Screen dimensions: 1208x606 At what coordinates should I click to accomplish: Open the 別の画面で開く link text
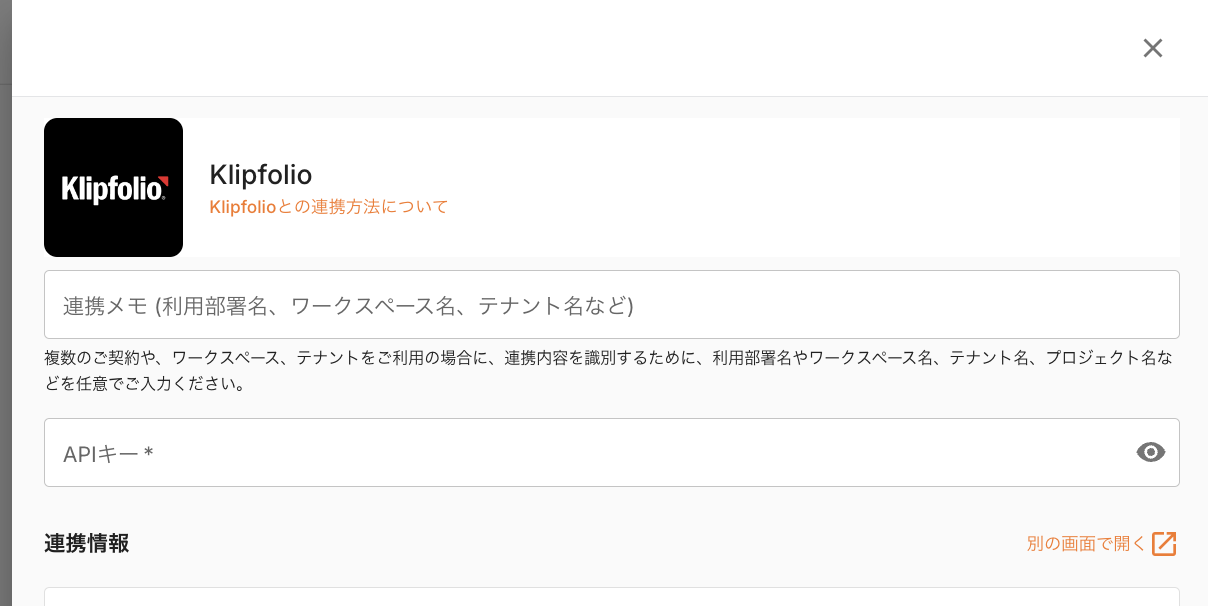(x=1086, y=544)
